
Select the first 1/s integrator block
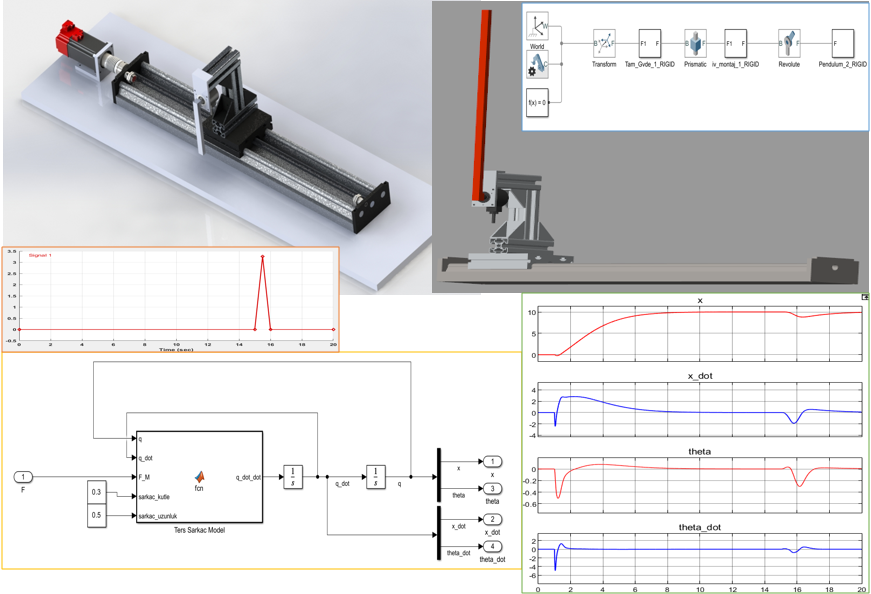pos(292,476)
